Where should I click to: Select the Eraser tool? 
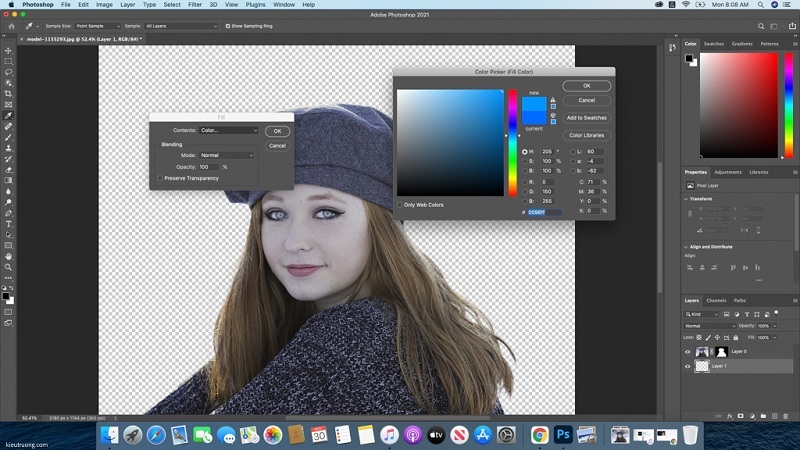[8, 170]
